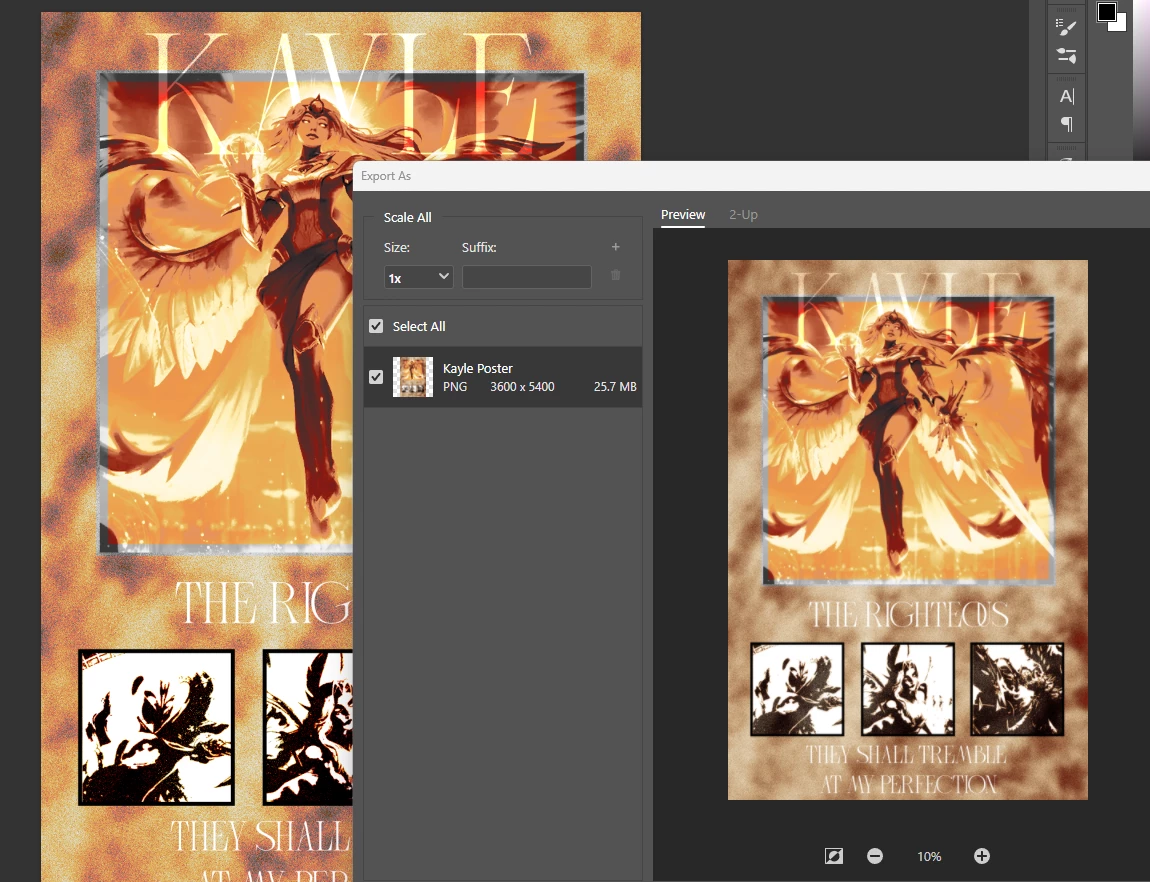Switch to the Preview tab
The image size is (1150, 882).
683,215
